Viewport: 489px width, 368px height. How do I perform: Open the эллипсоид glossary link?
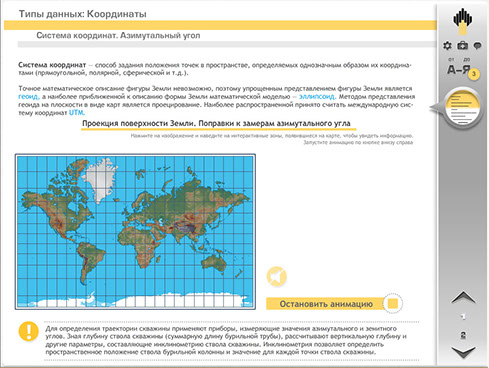[x=318, y=97]
